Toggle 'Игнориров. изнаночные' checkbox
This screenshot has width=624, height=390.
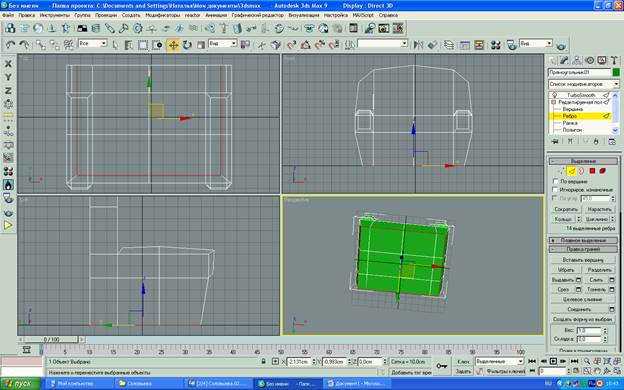(x=556, y=190)
